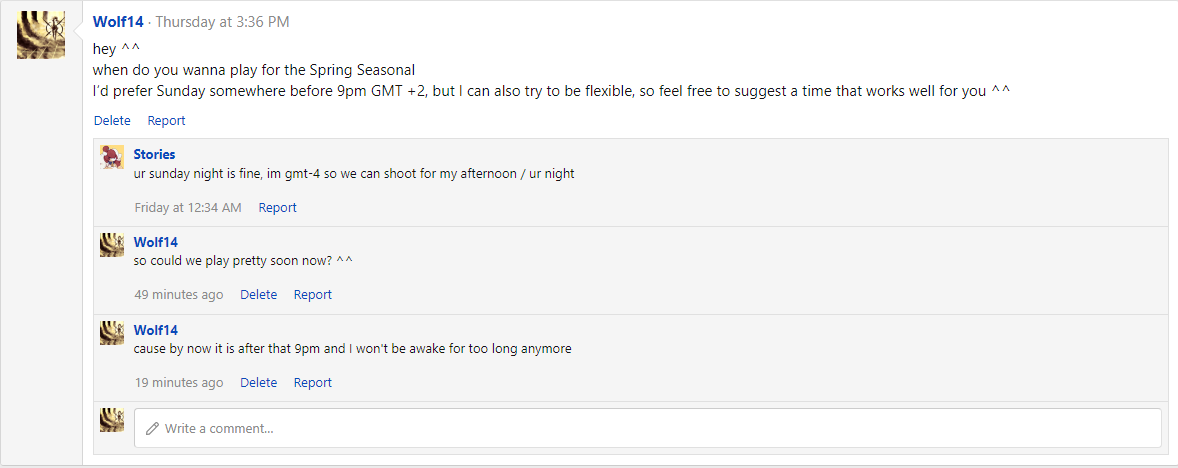Delete the comment posted 19 minutes ago
The width and height of the screenshot is (1178, 468).
(258, 383)
